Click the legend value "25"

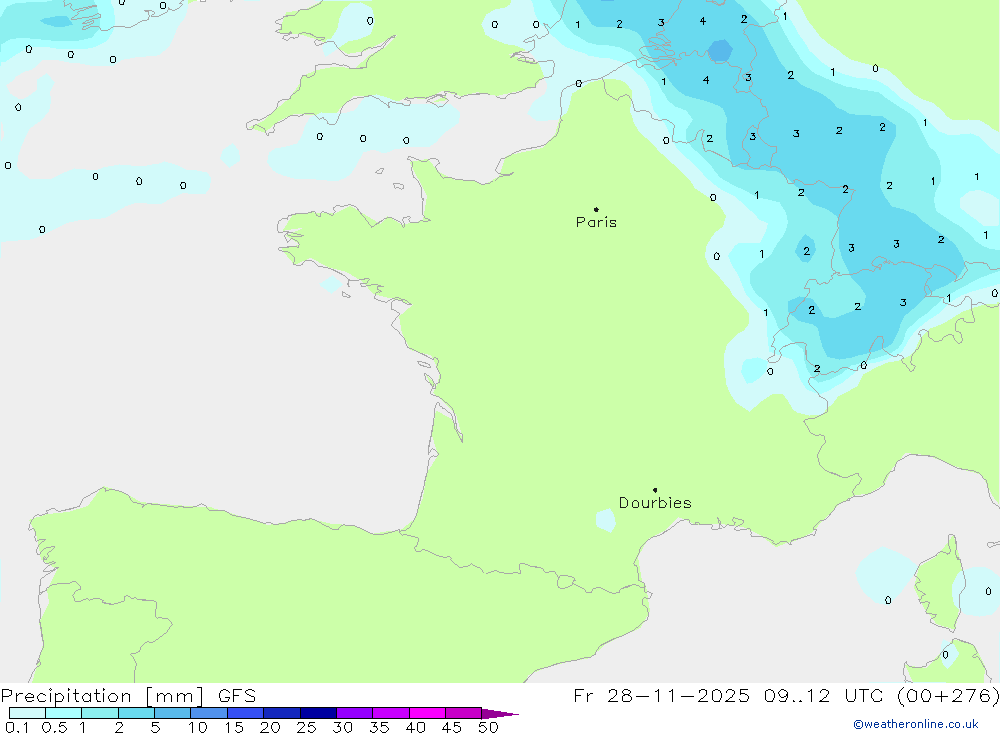point(307,727)
